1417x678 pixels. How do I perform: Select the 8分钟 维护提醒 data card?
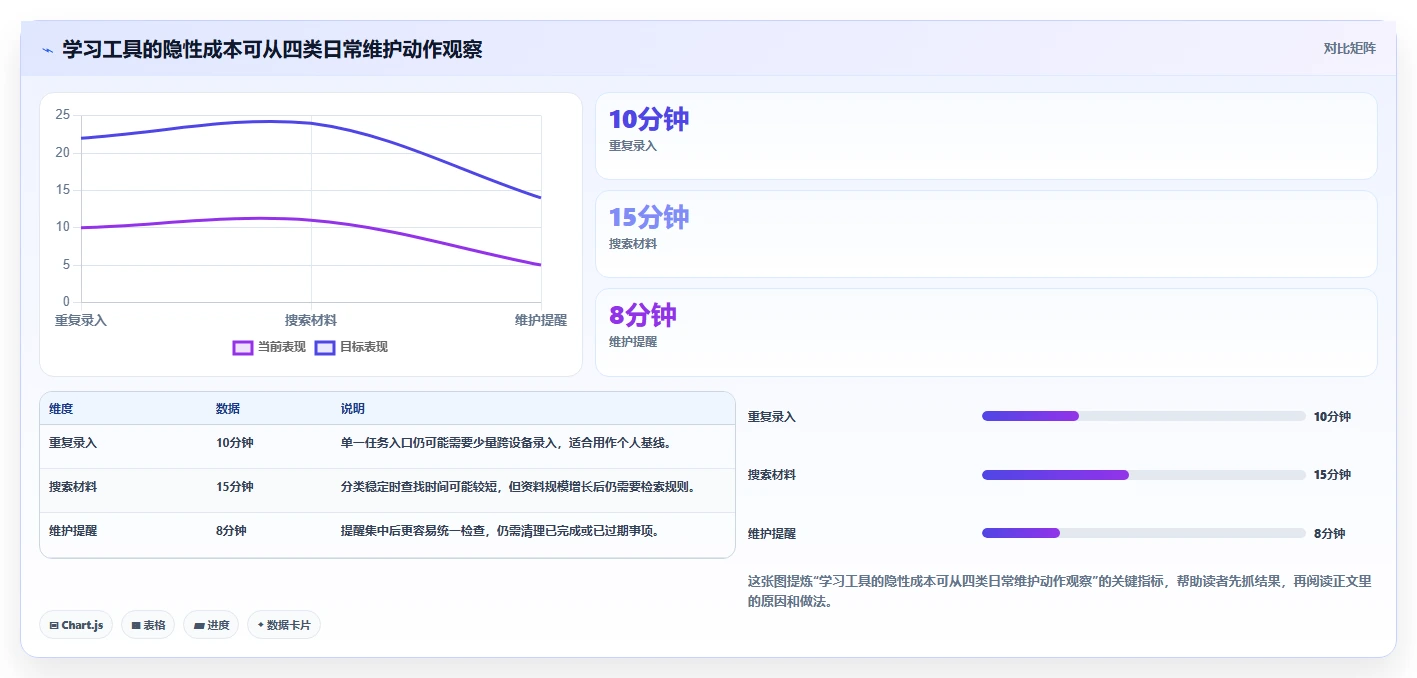tap(986, 332)
